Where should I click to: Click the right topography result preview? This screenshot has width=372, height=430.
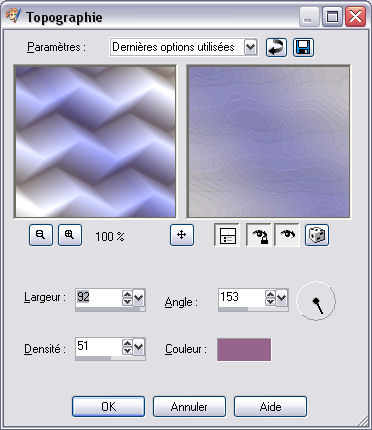(269, 142)
